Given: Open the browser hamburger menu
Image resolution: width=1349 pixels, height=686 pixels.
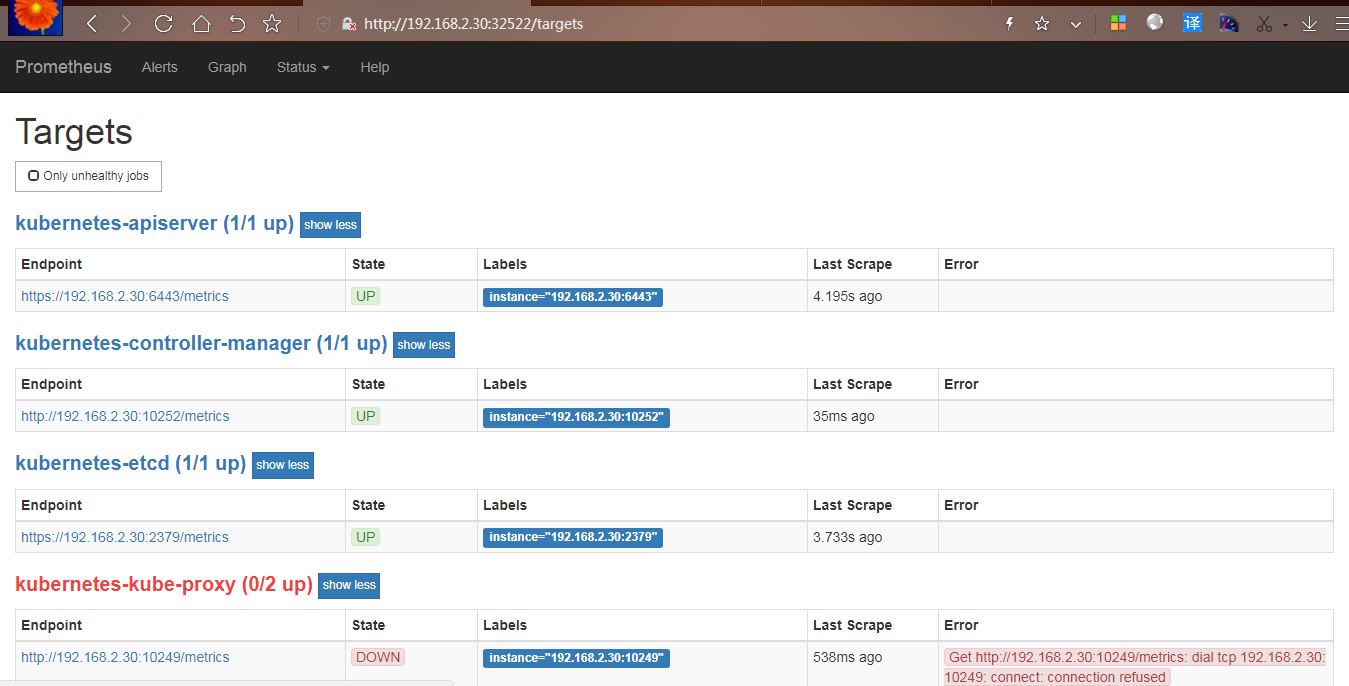Looking at the screenshot, I should coord(1340,23).
